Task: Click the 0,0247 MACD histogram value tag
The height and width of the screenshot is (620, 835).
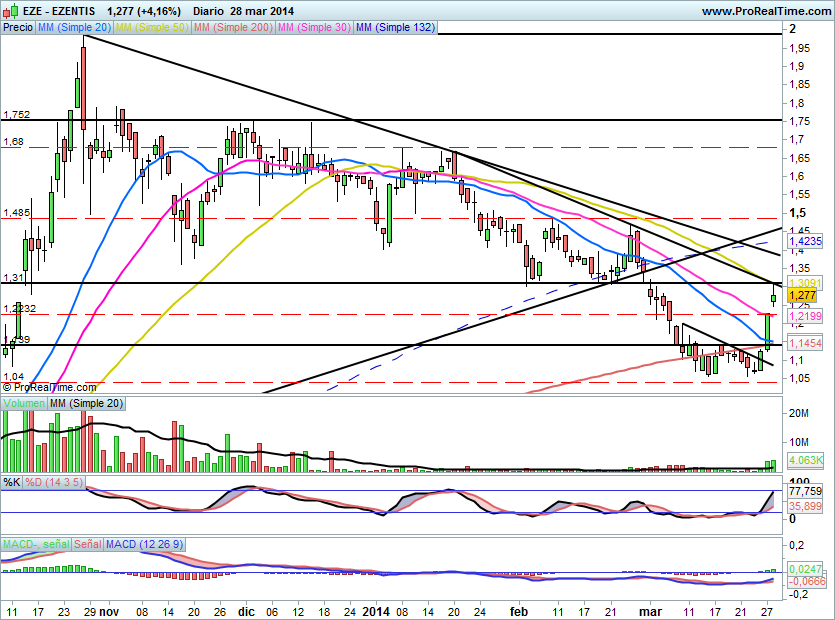Action: click(x=805, y=569)
